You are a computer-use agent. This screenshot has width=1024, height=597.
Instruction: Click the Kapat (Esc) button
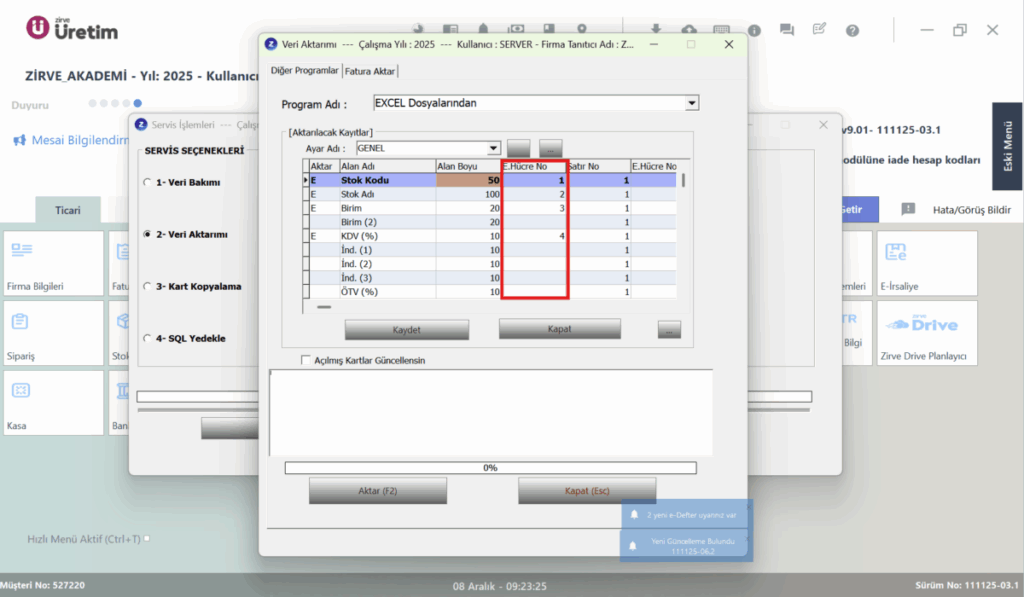click(586, 491)
